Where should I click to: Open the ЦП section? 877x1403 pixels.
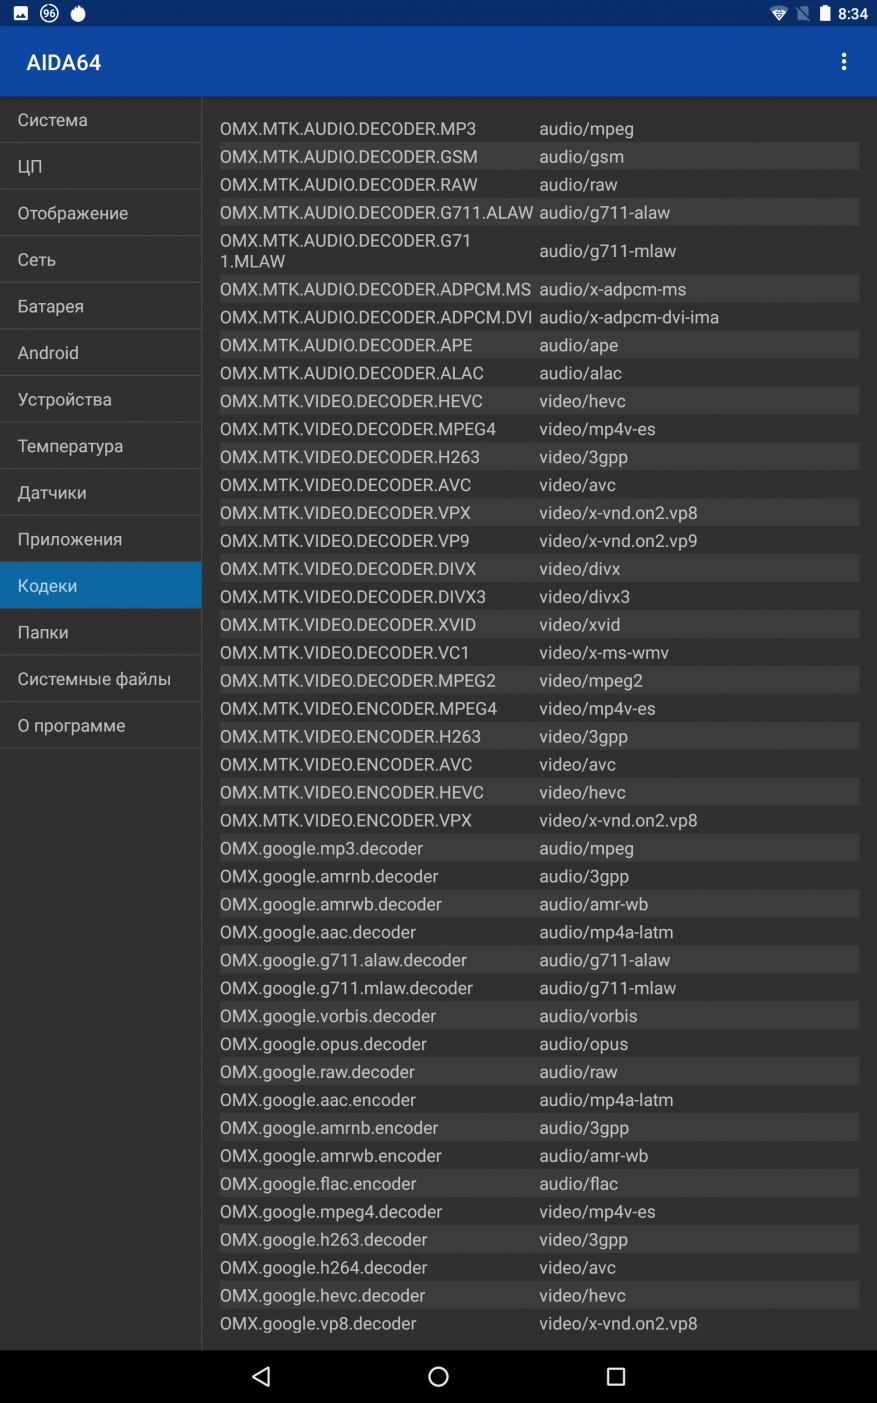[x=100, y=166]
